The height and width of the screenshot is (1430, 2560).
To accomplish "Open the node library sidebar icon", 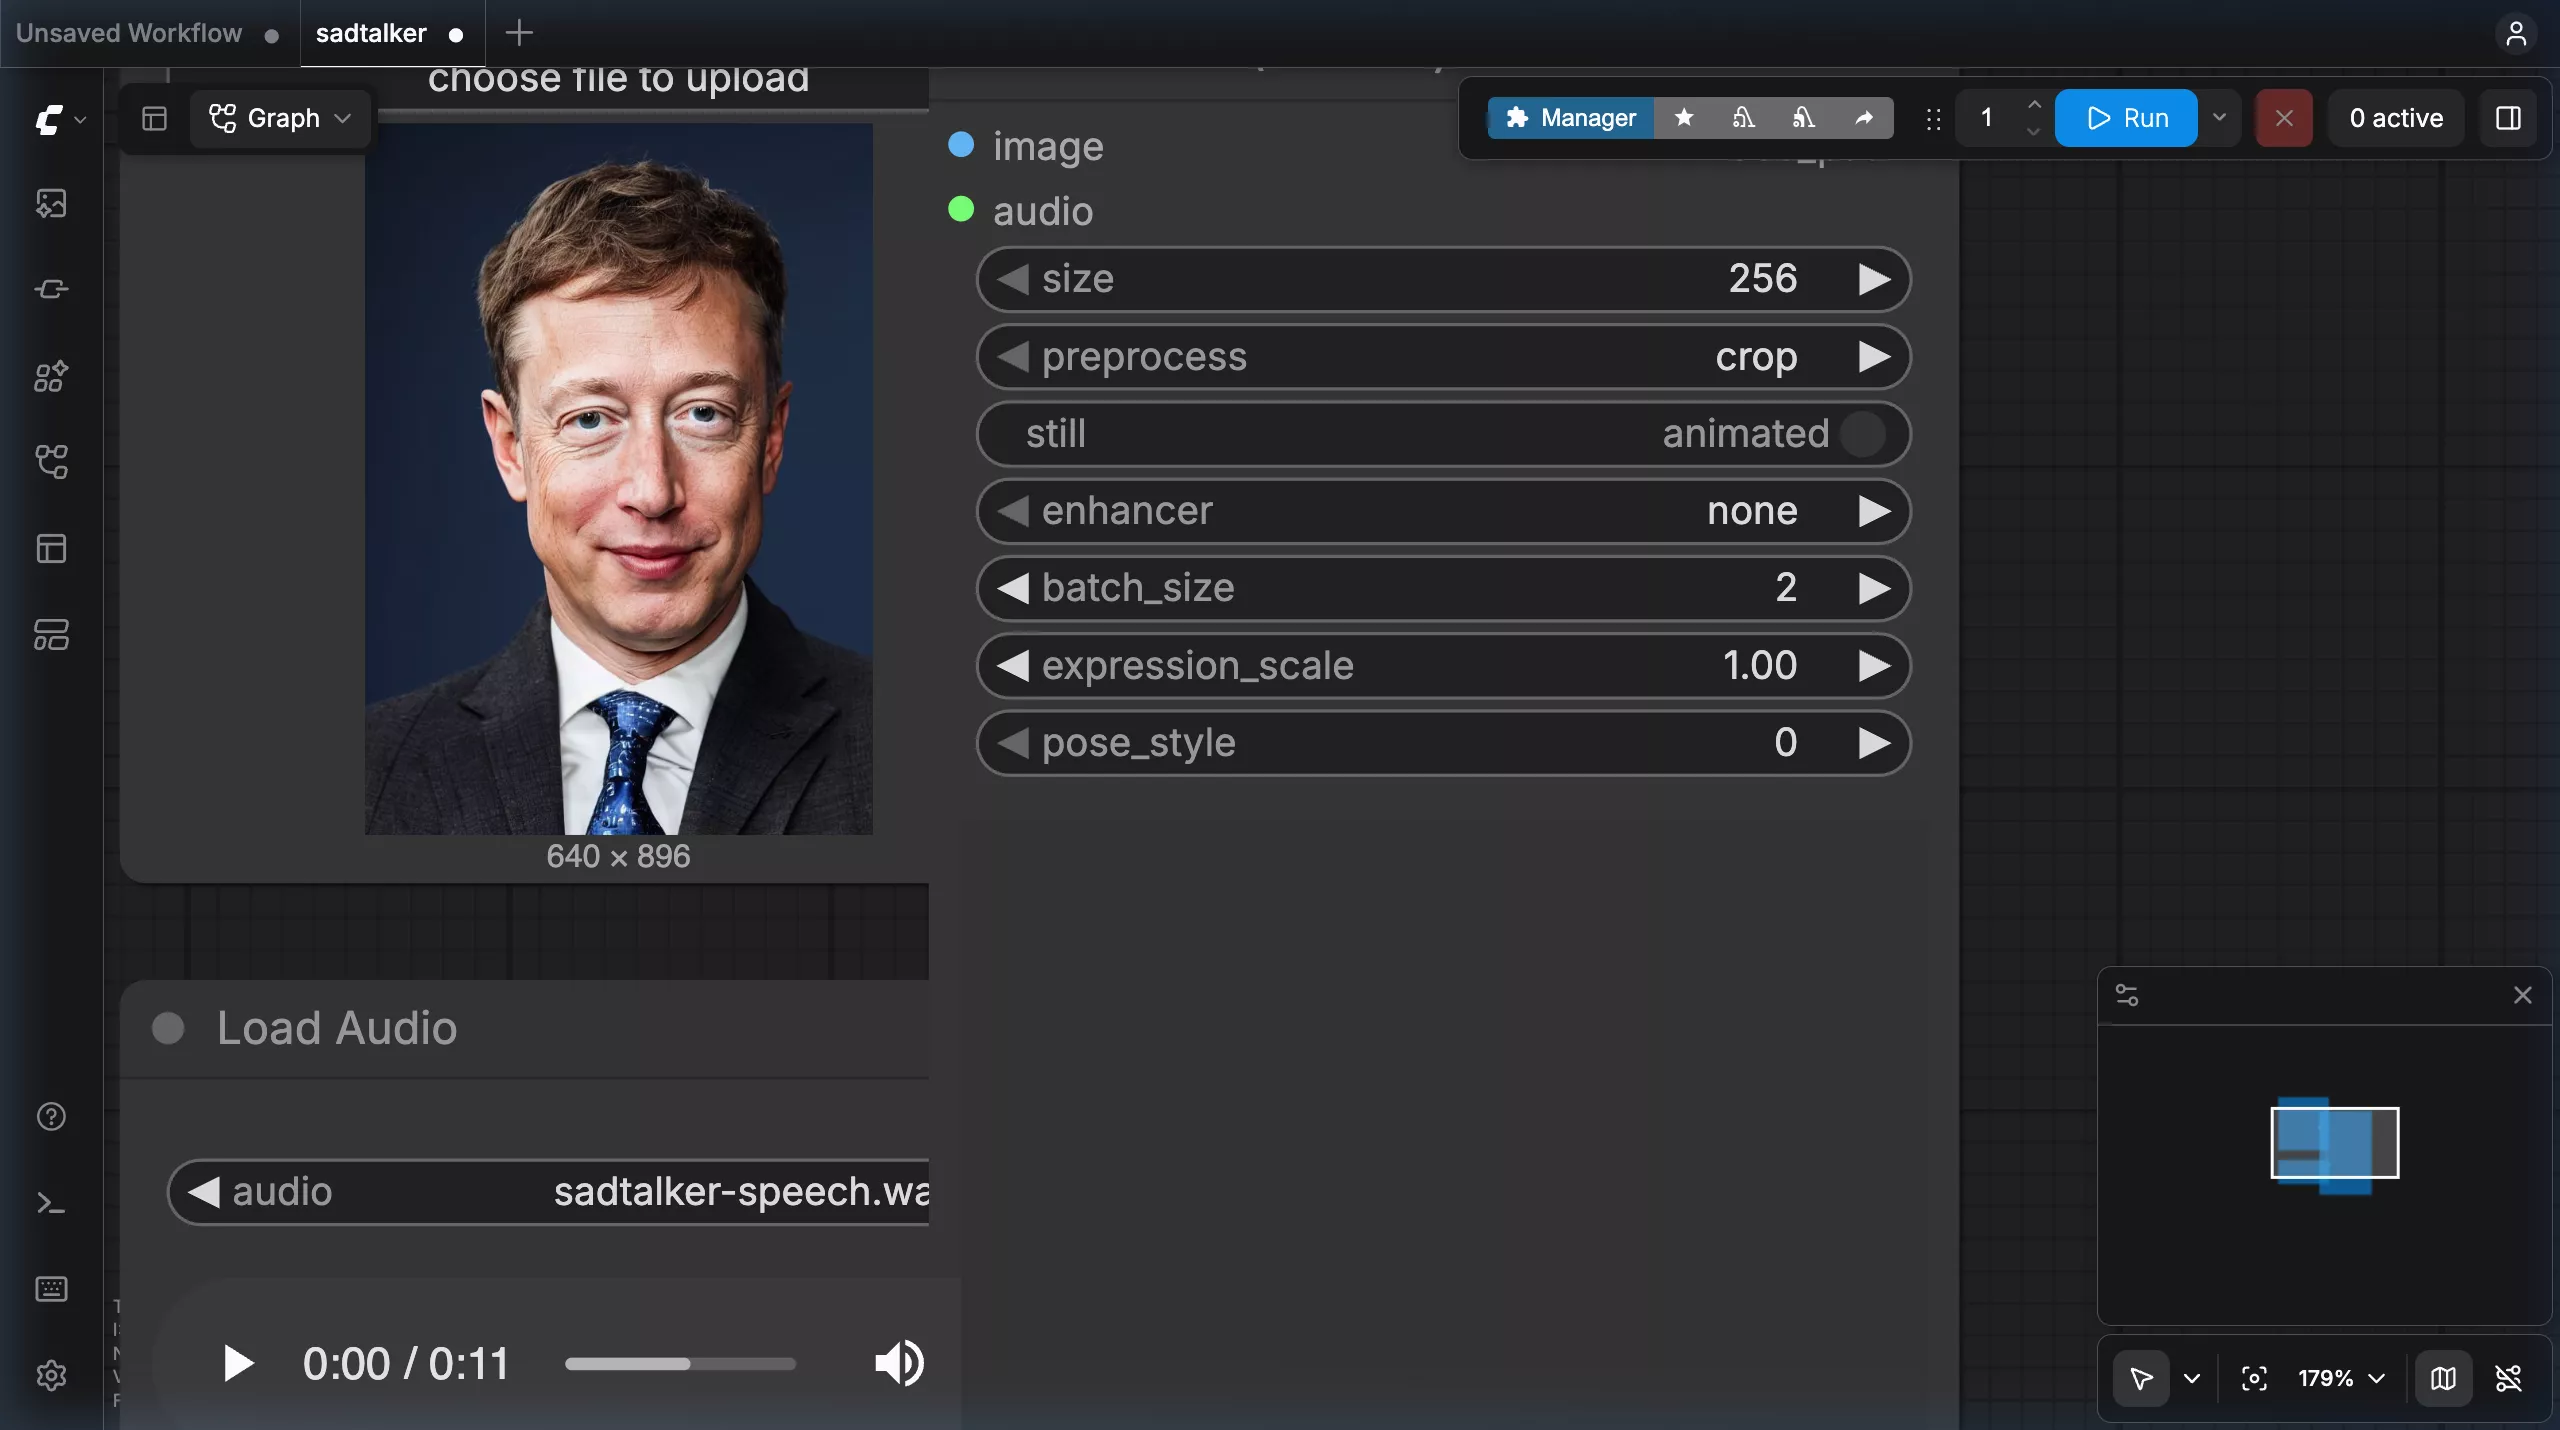I will click(x=51, y=290).
